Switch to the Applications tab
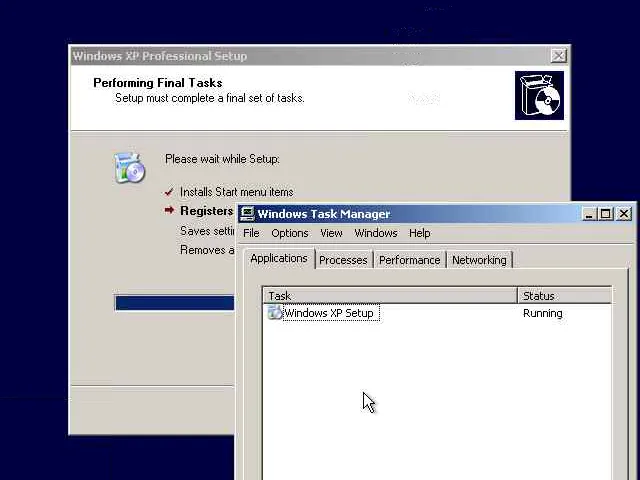Image resolution: width=640 pixels, height=480 pixels. click(279, 258)
